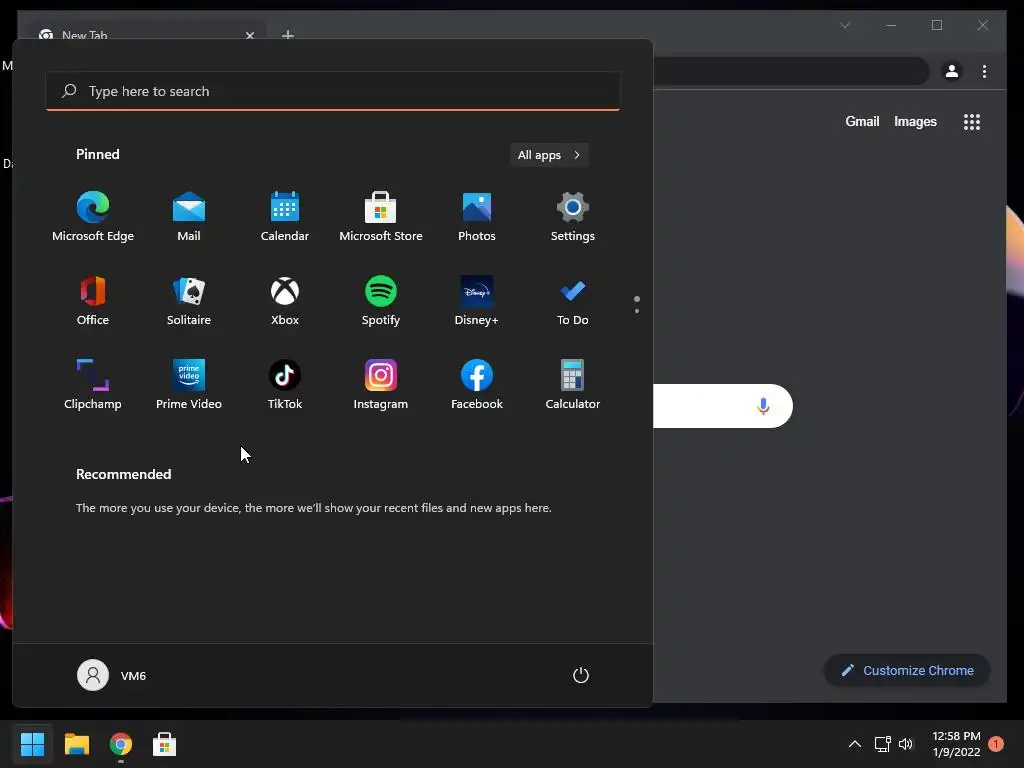1024x768 pixels.
Task: Click Chrome profile avatar icon
Action: 952,71
